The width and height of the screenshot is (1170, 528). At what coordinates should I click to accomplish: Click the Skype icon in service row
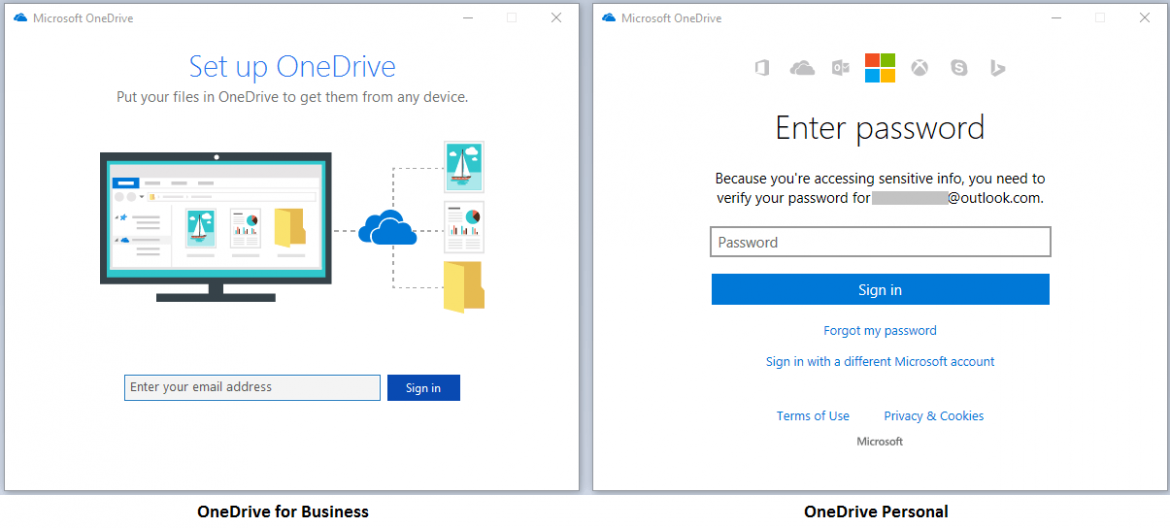(x=959, y=68)
